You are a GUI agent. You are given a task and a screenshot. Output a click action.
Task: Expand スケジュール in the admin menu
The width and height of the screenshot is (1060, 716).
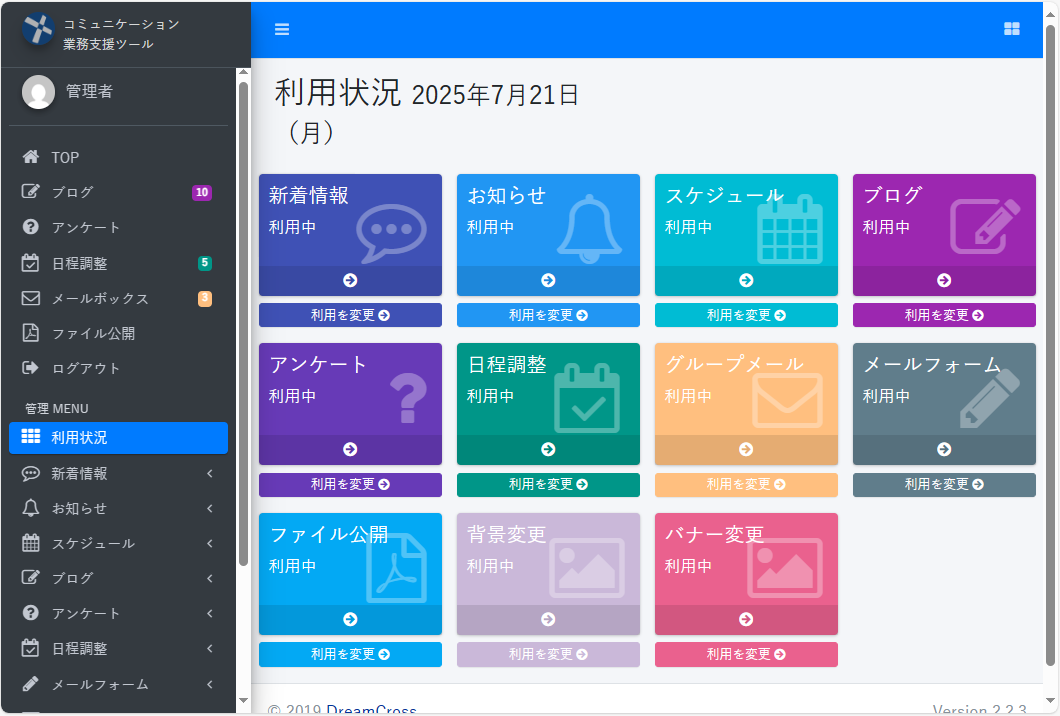coord(118,544)
